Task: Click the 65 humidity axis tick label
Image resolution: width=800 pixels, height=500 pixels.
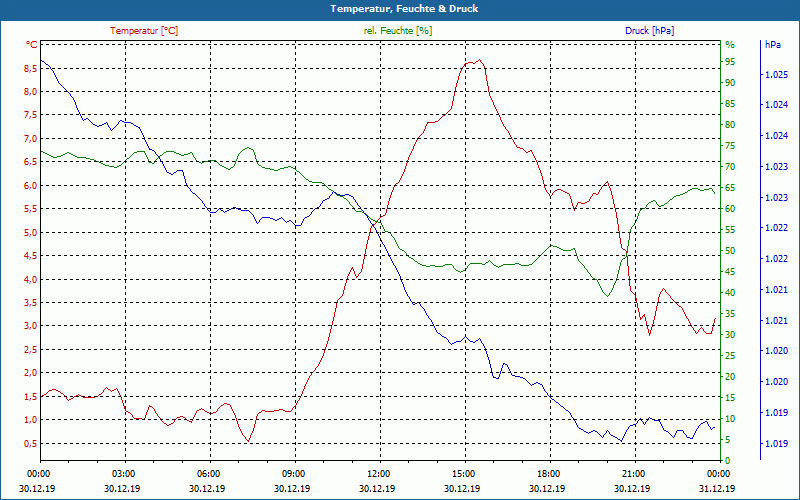Action: pyautogui.click(x=730, y=188)
